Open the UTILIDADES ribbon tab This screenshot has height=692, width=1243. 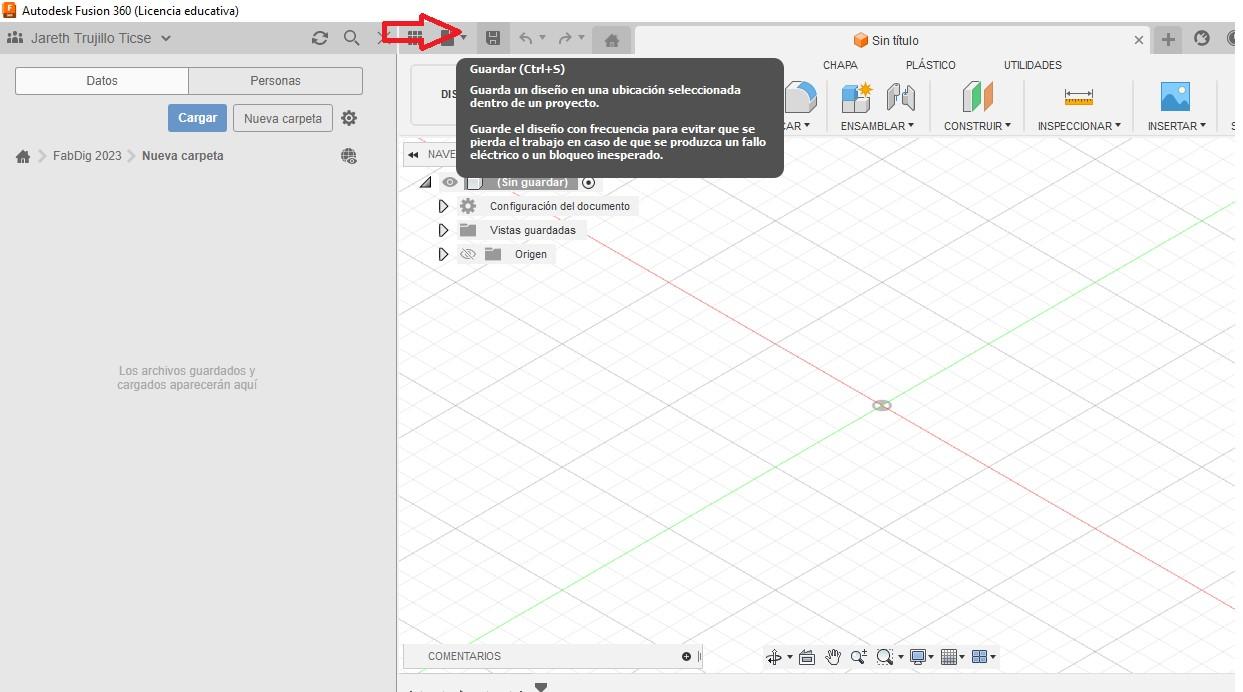[x=1032, y=64]
